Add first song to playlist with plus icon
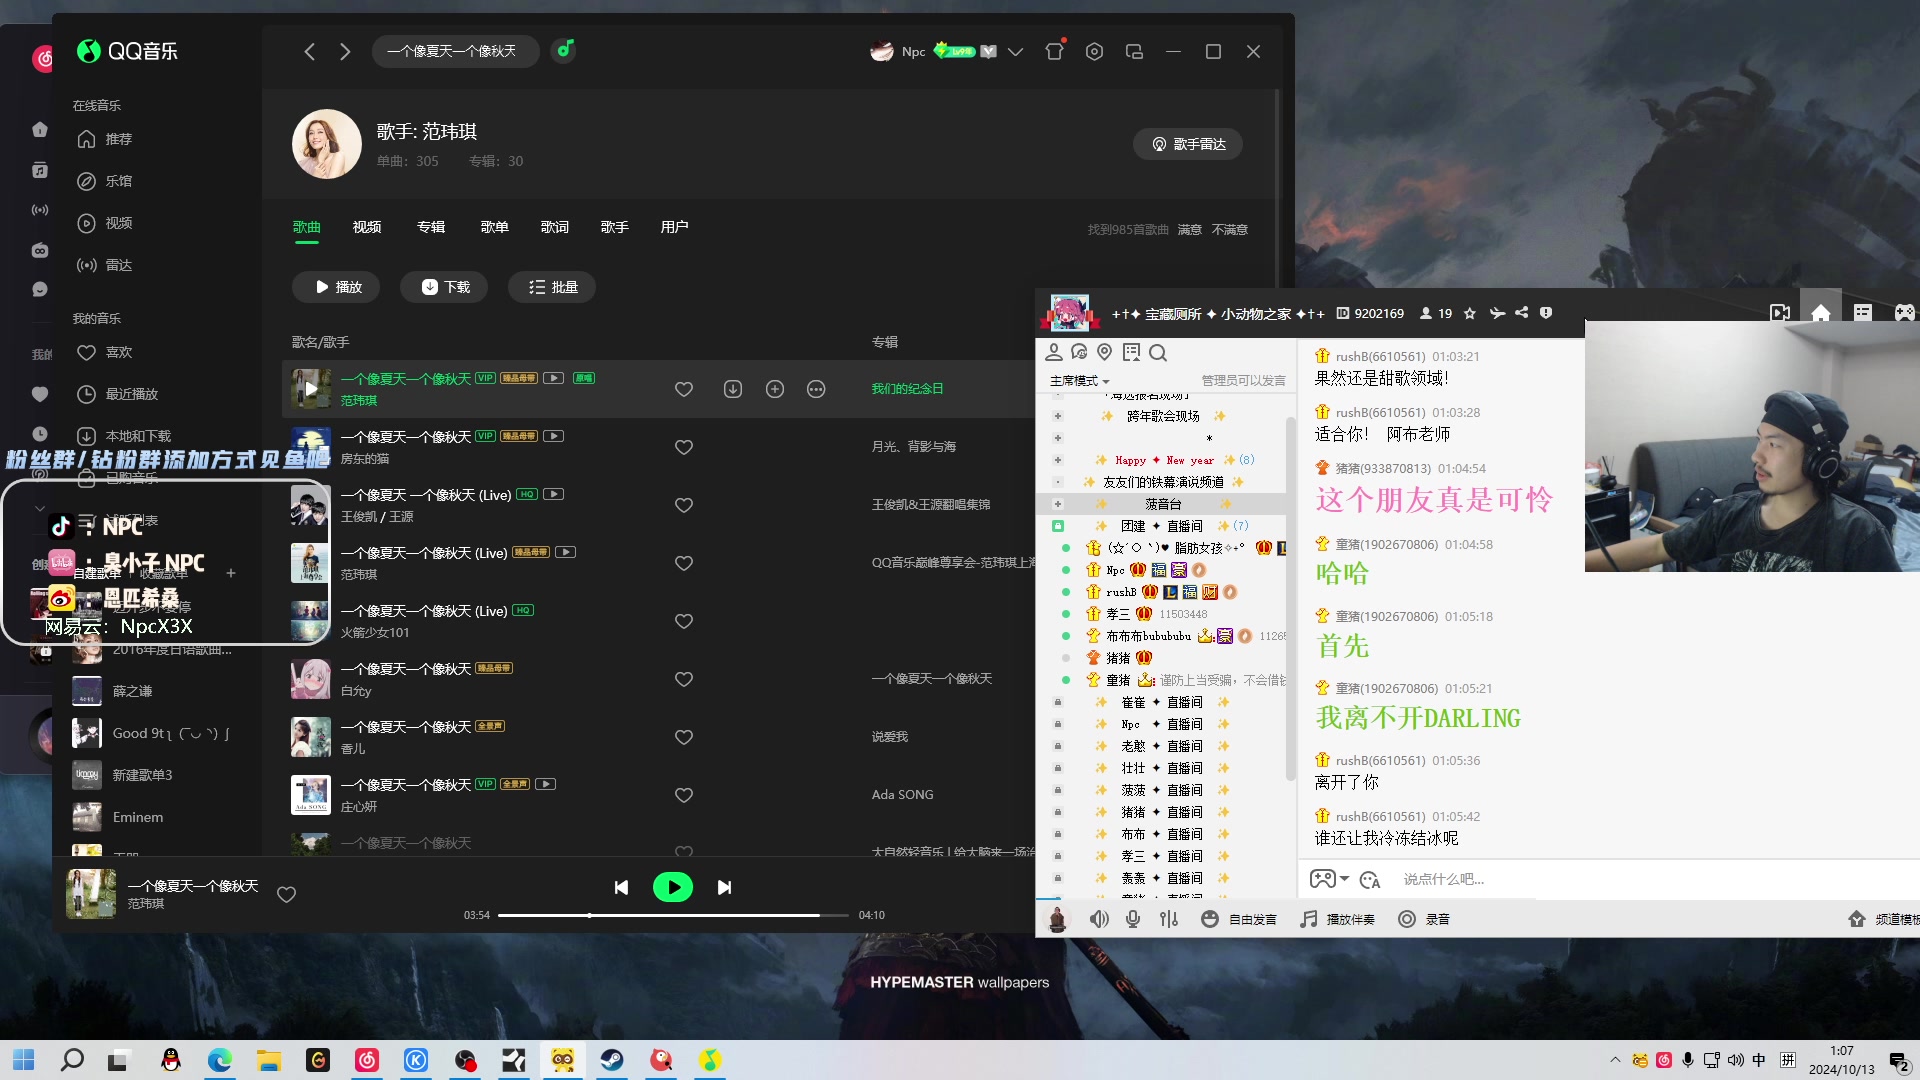This screenshot has height=1080, width=1920. pos(775,389)
